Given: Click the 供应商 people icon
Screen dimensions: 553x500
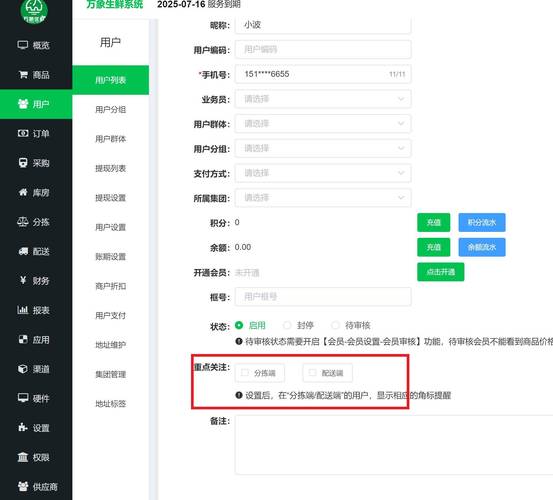Looking at the screenshot, I should pos(23,487).
